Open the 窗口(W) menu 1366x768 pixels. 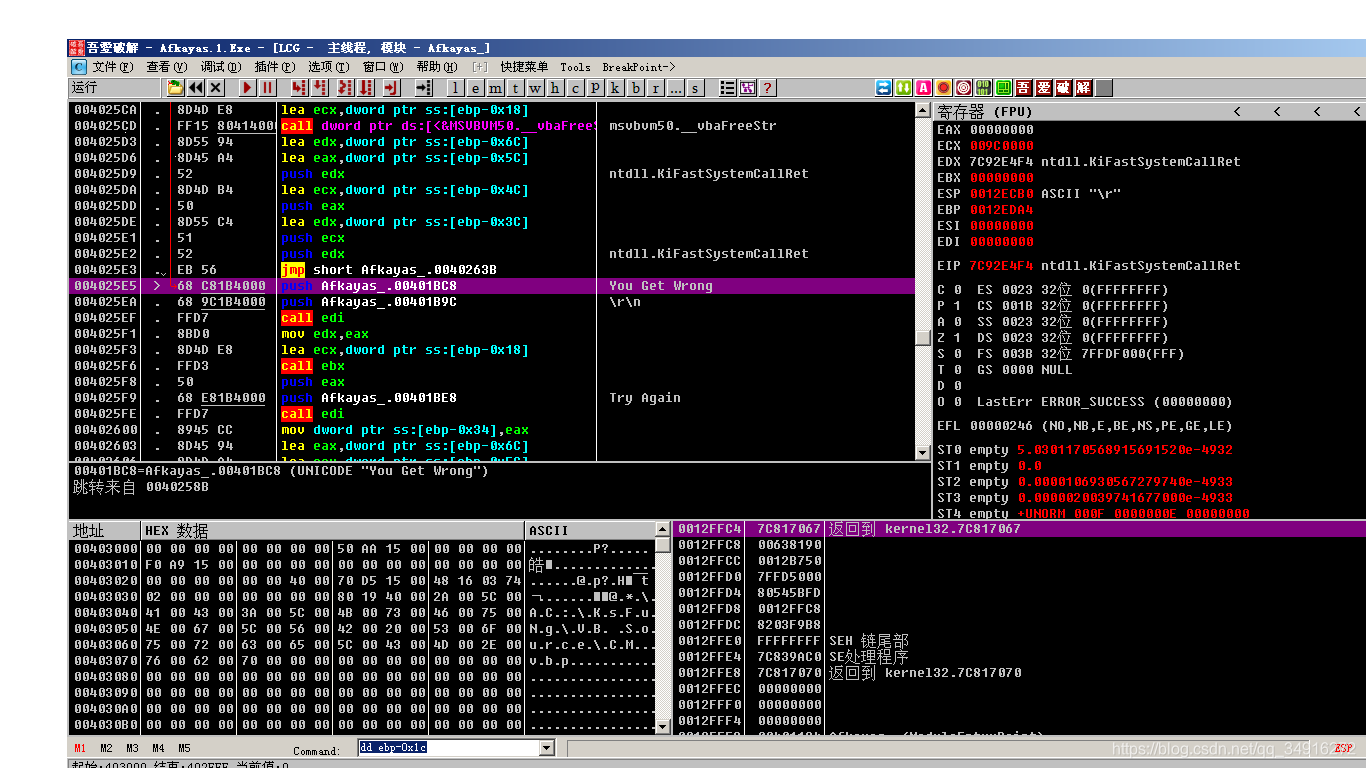pos(383,67)
